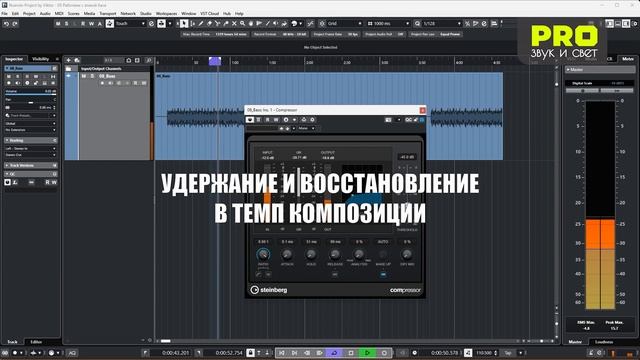Select the Range Selection tool

192,24
